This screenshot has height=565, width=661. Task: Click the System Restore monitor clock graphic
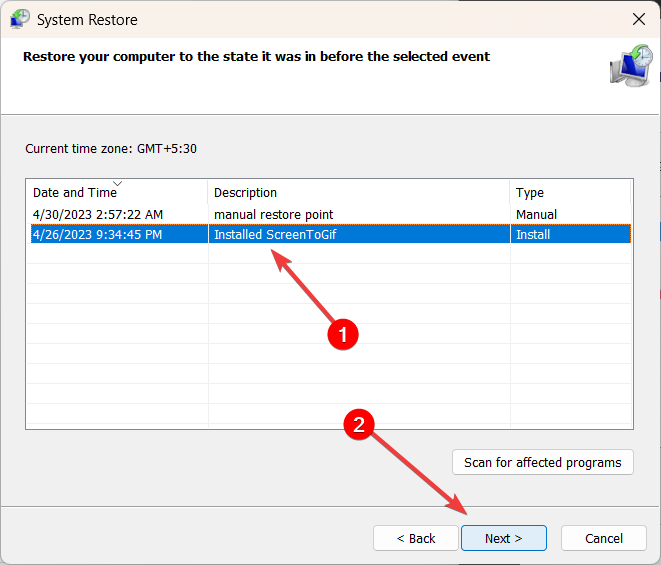click(631, 65)
